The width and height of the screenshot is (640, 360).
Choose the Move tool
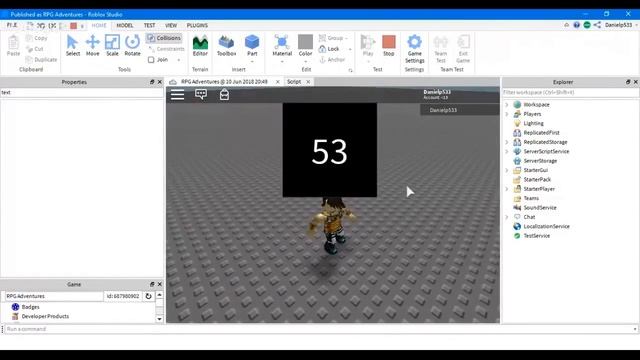[93, 45]
